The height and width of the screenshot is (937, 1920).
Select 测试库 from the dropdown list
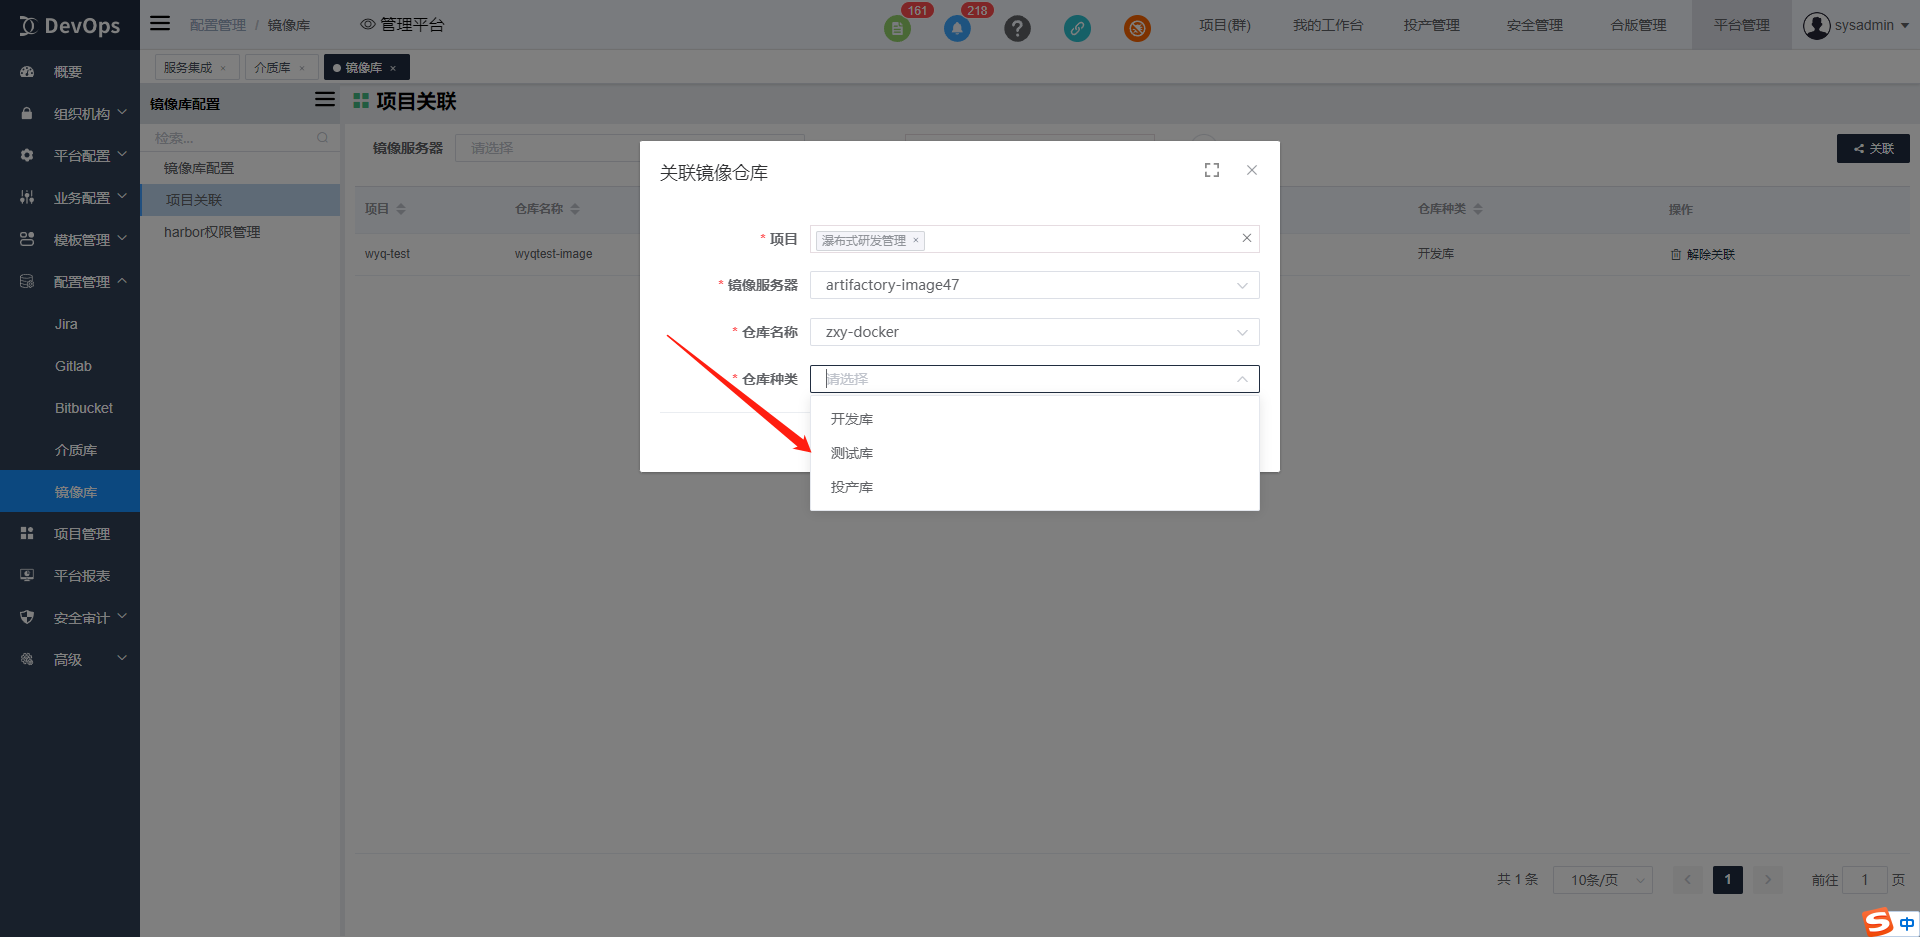tap(852, 453)
